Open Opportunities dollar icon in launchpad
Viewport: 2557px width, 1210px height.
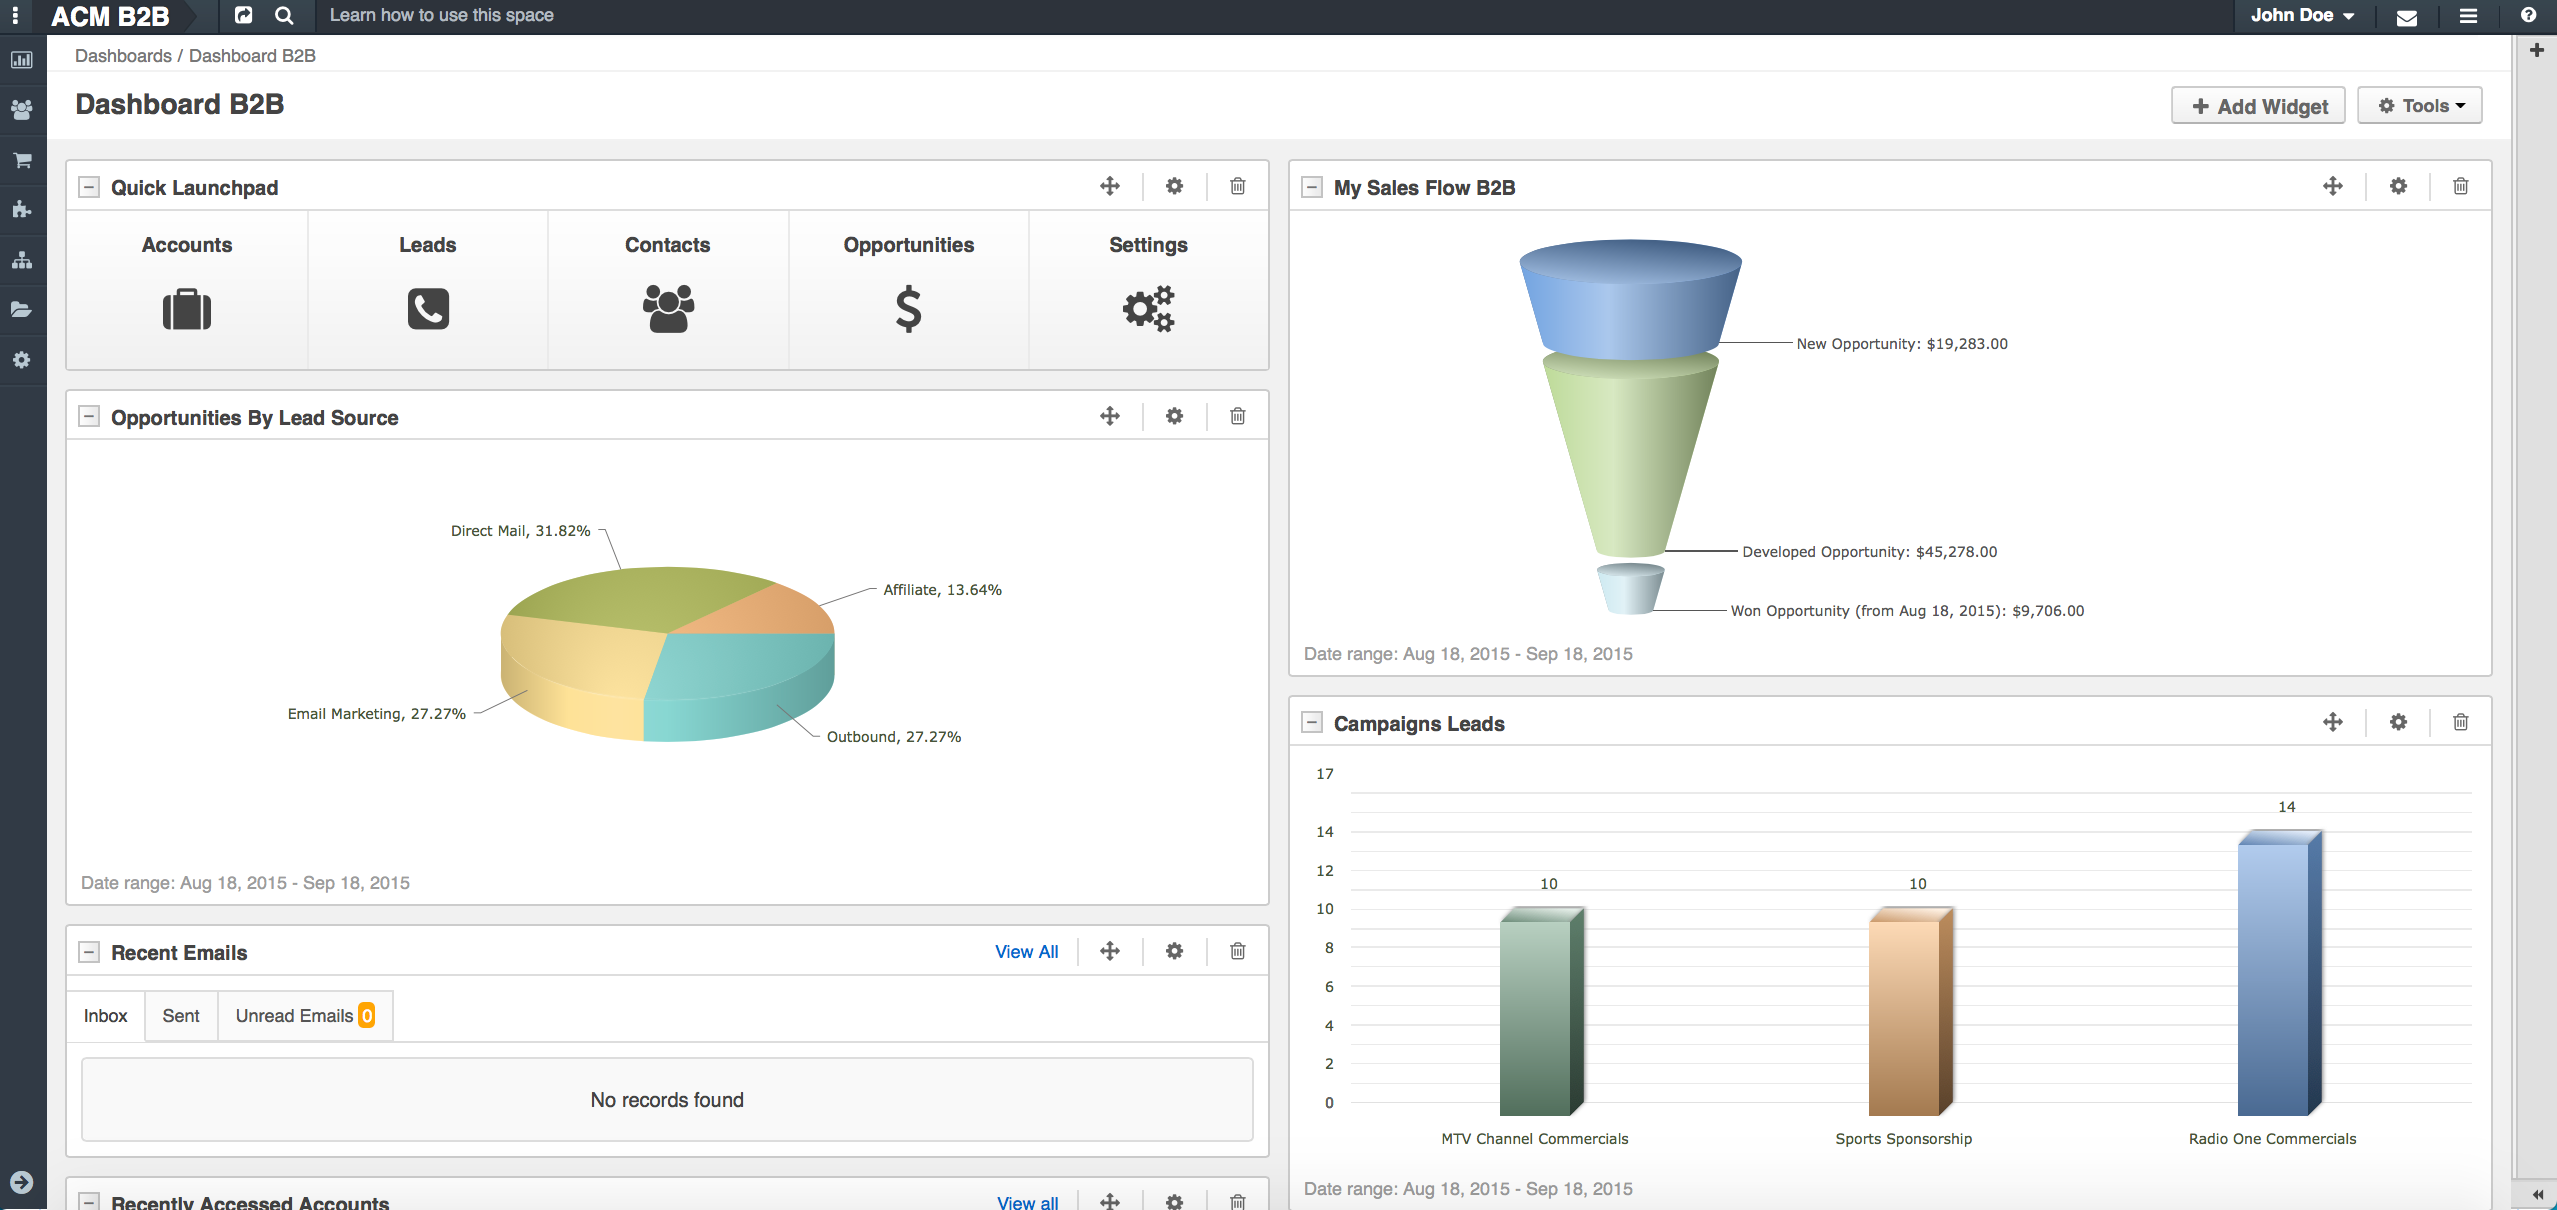coord(908,309)
